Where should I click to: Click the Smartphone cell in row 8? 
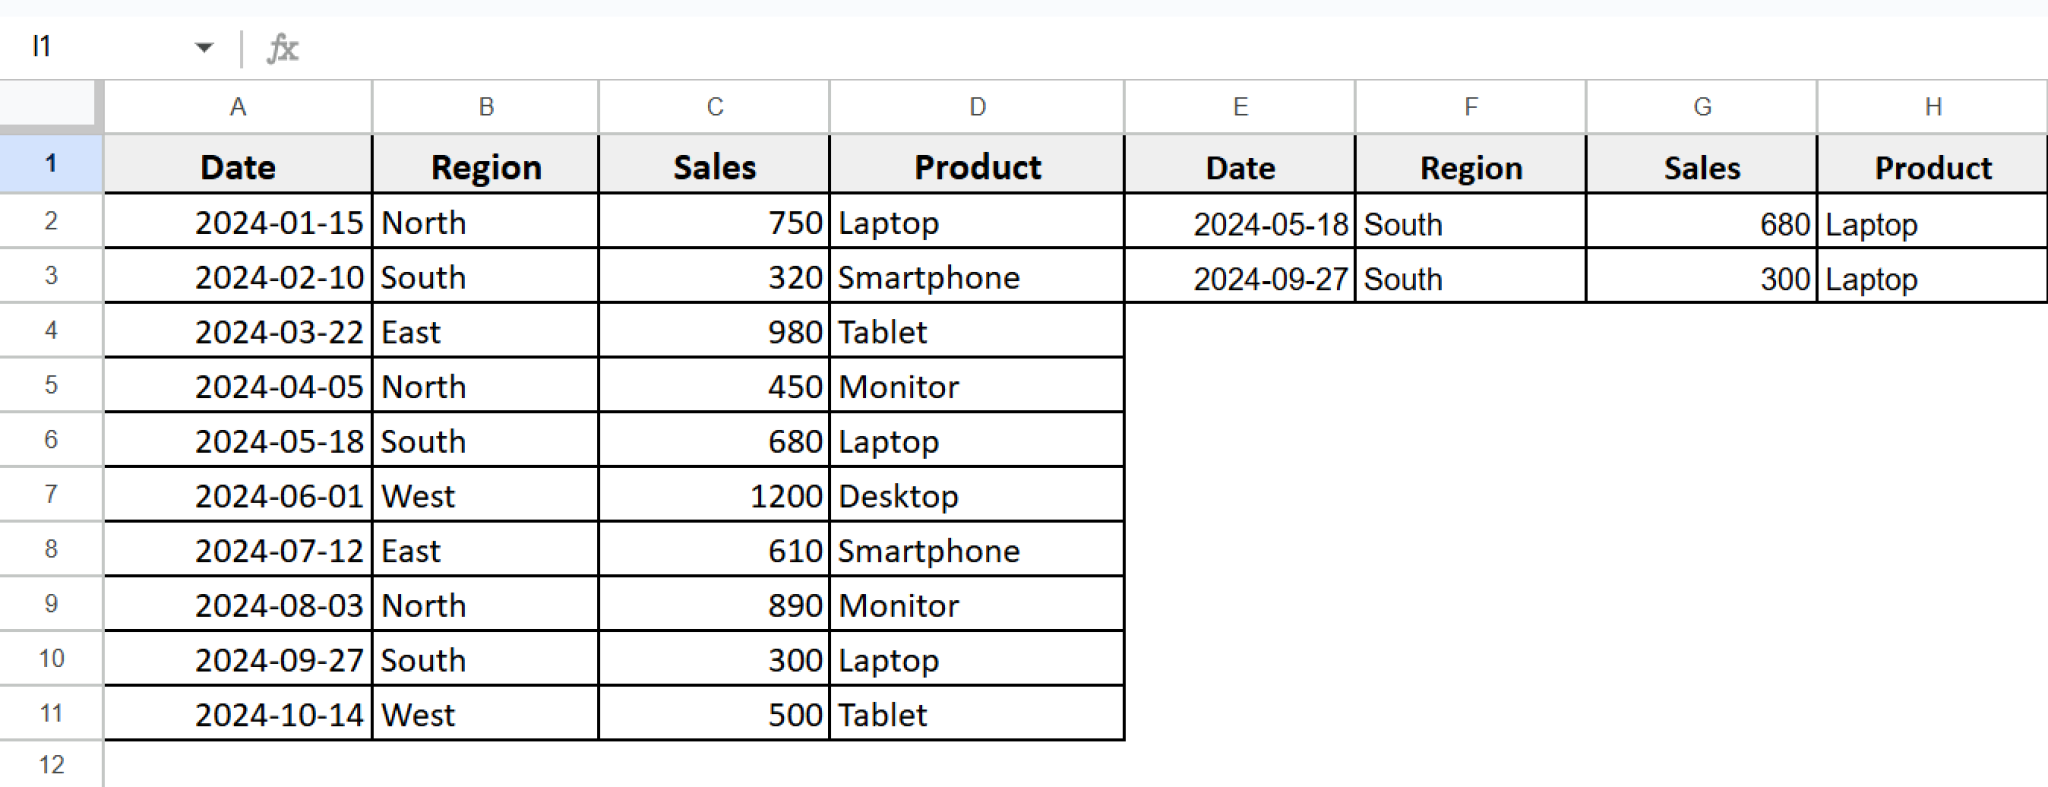coord(976,549)
